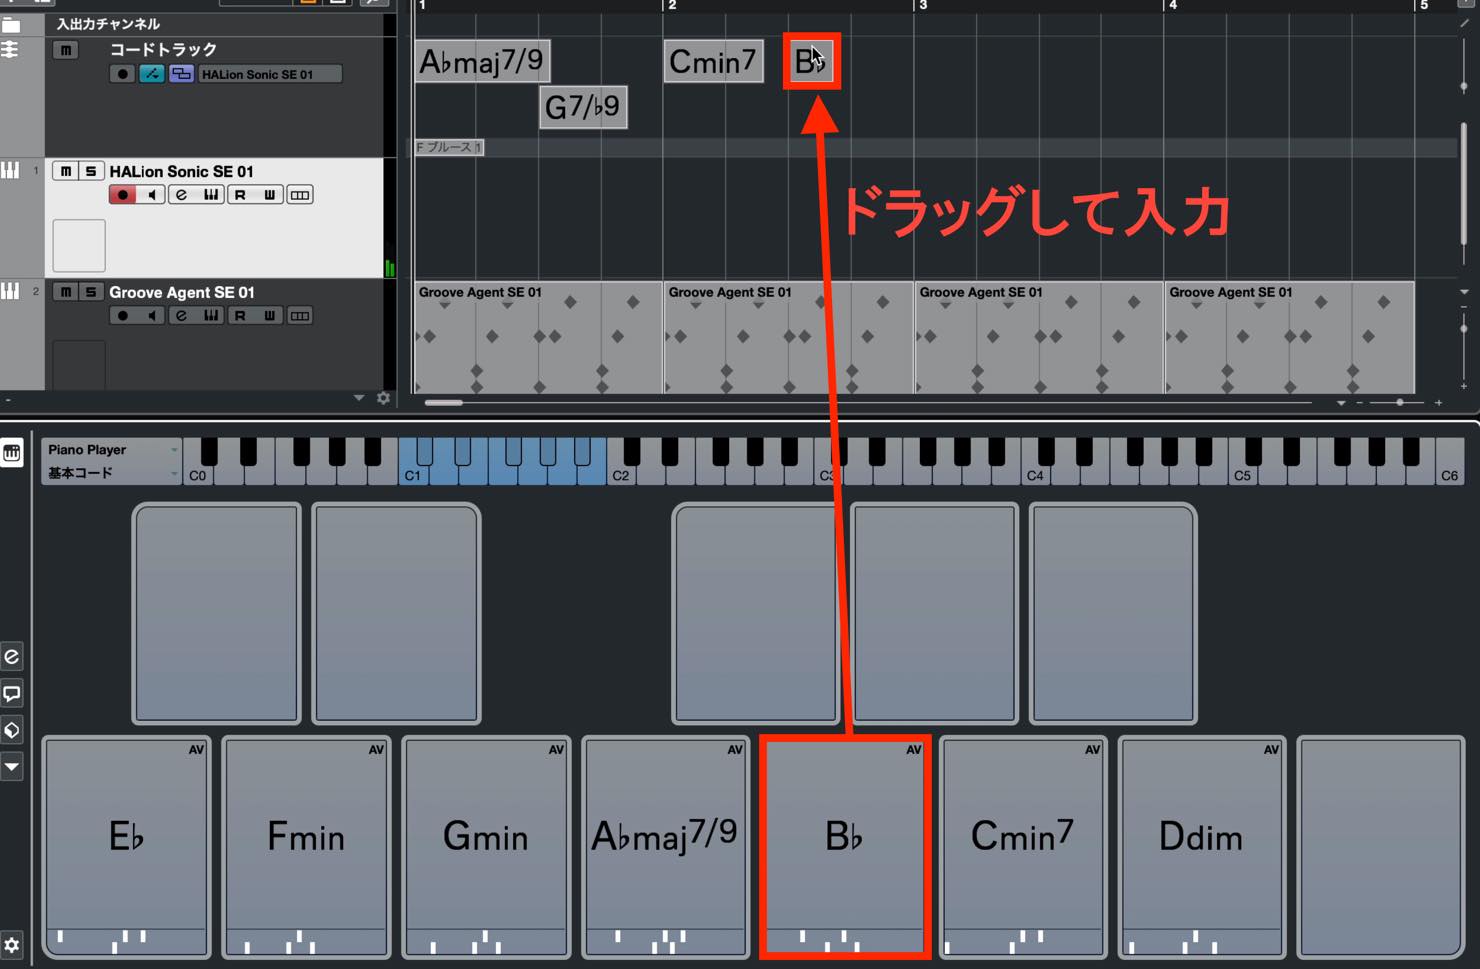Click the C2 key on the chord pads keyboard
The width and height of the screenshot is (1480, 969).
(621, 475)
